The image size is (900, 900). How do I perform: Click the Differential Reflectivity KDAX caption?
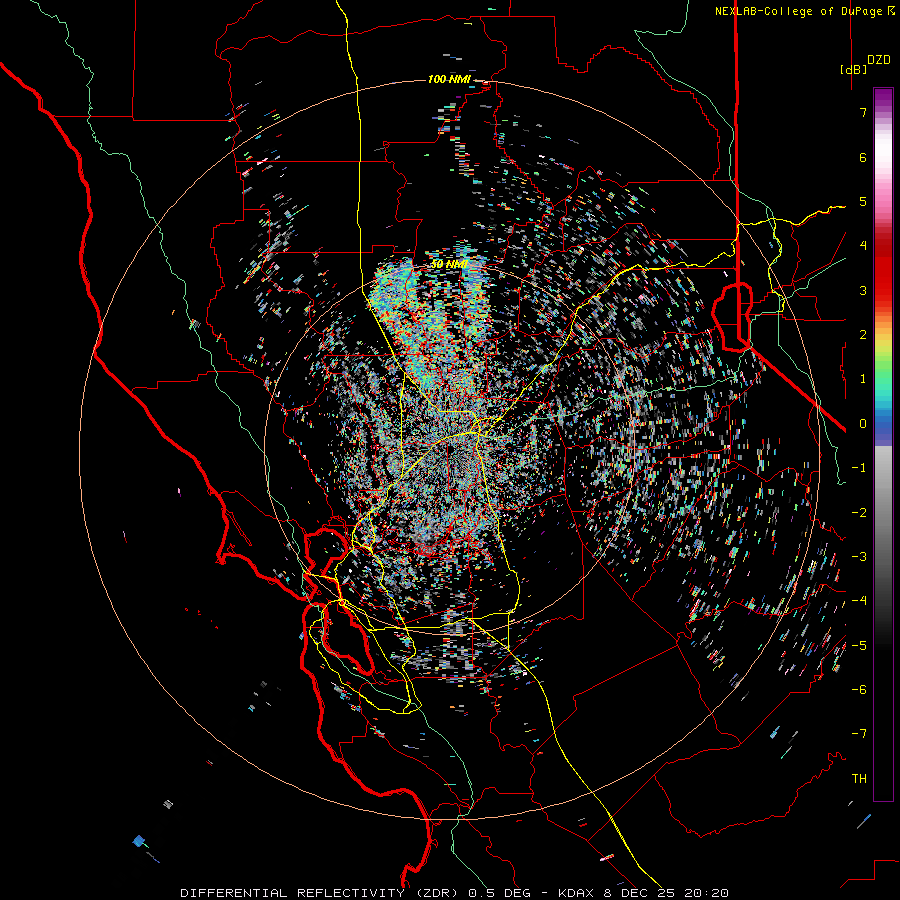(455, 893)
